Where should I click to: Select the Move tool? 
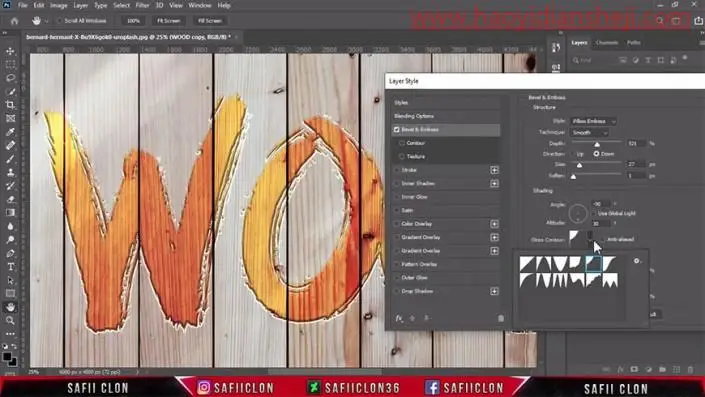coord(10,51)
